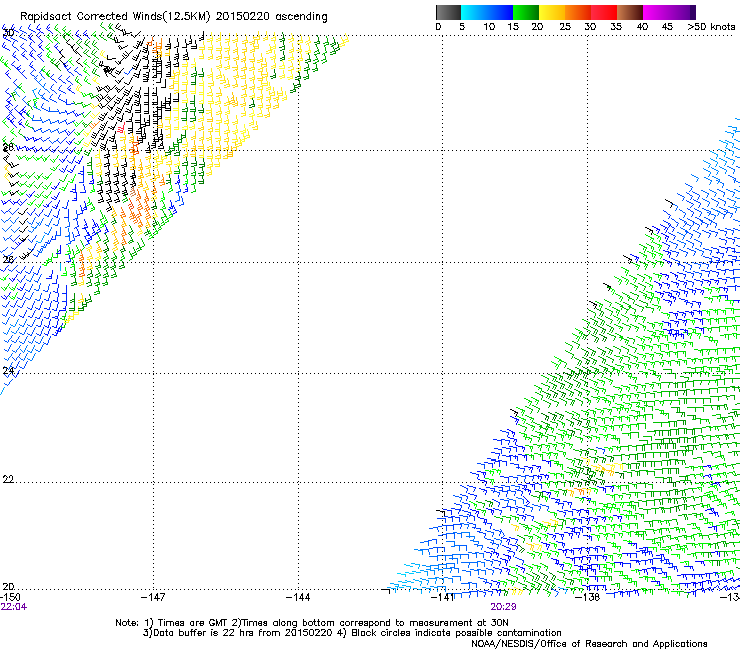Click the '20' tick label in the legend
Screen dimensions: 740x650
click(537, 27)
